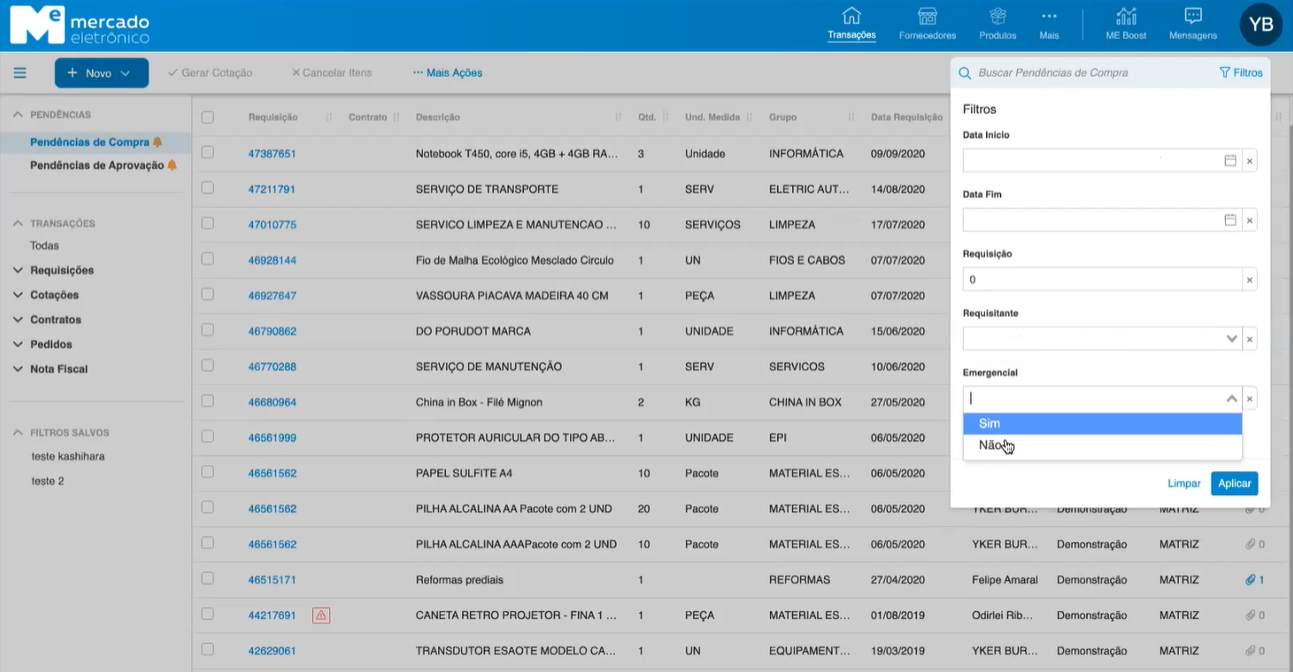Open the attachment clip on row 42629061

click(1250, 651)
